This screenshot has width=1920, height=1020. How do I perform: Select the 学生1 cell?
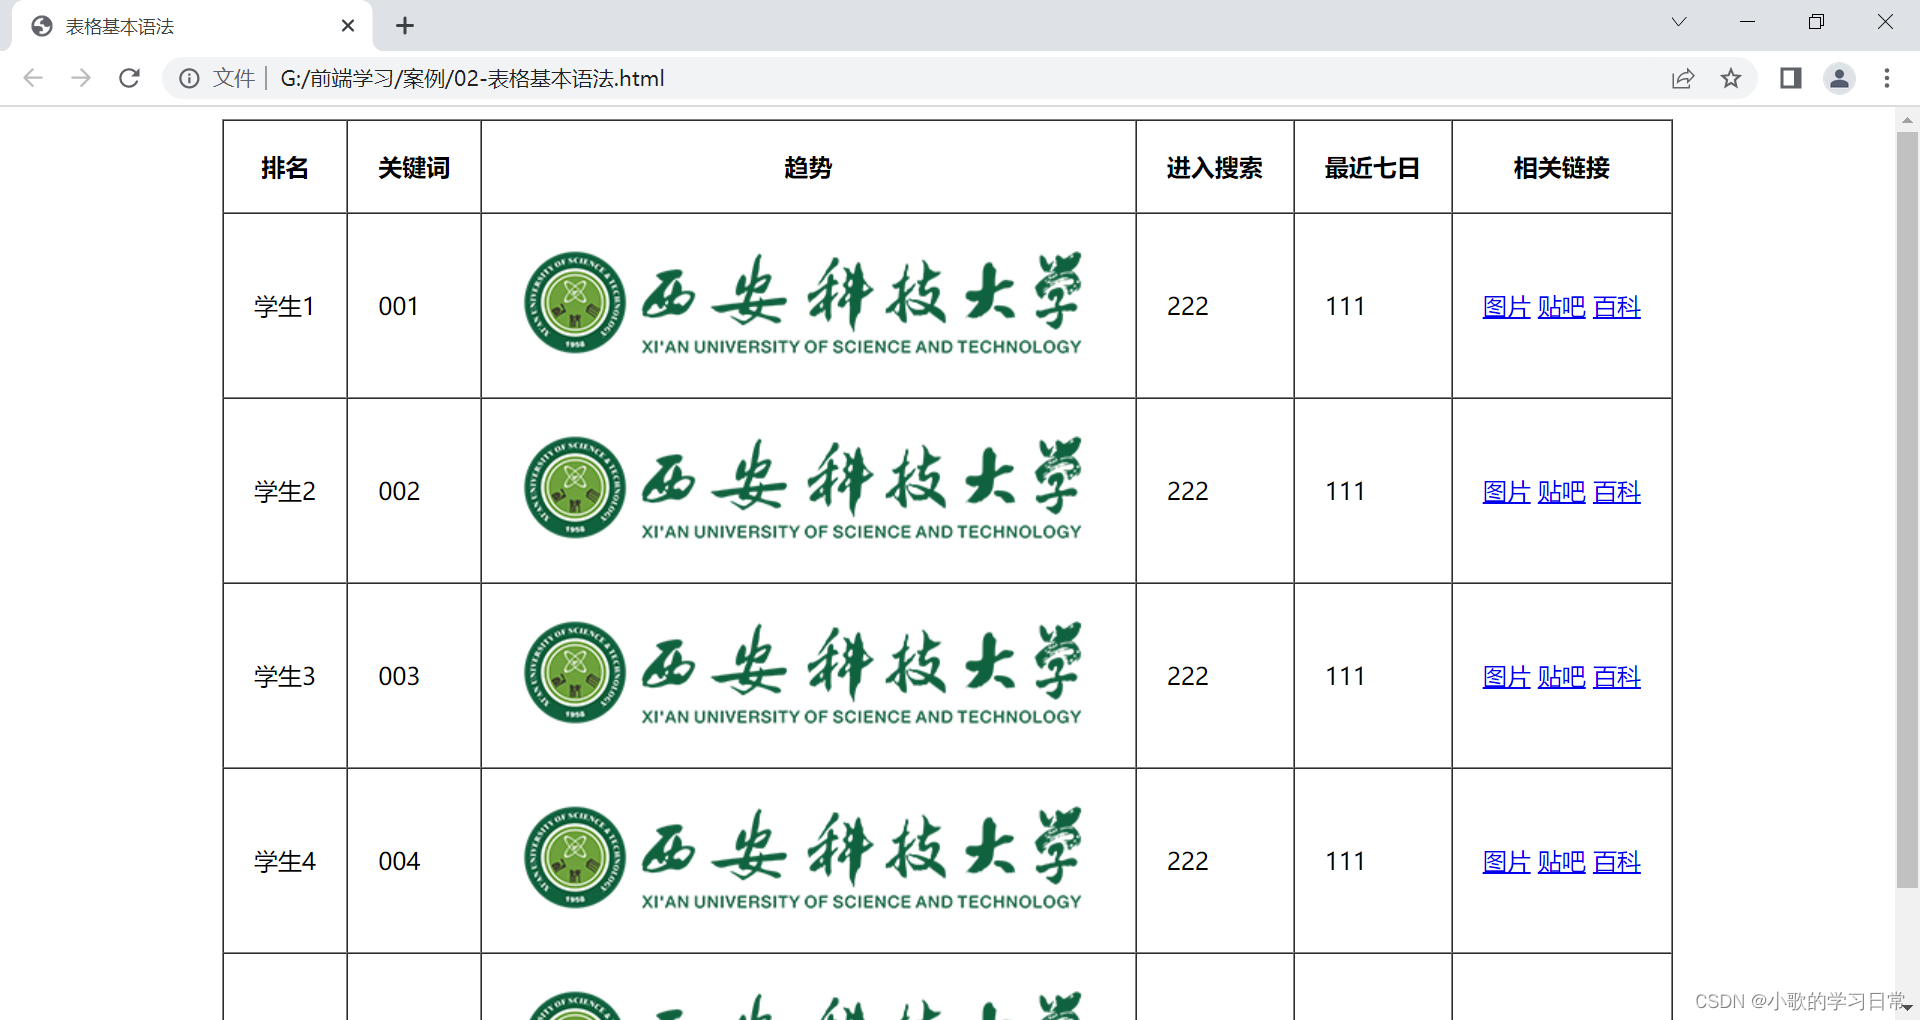(x=285, y=306)
